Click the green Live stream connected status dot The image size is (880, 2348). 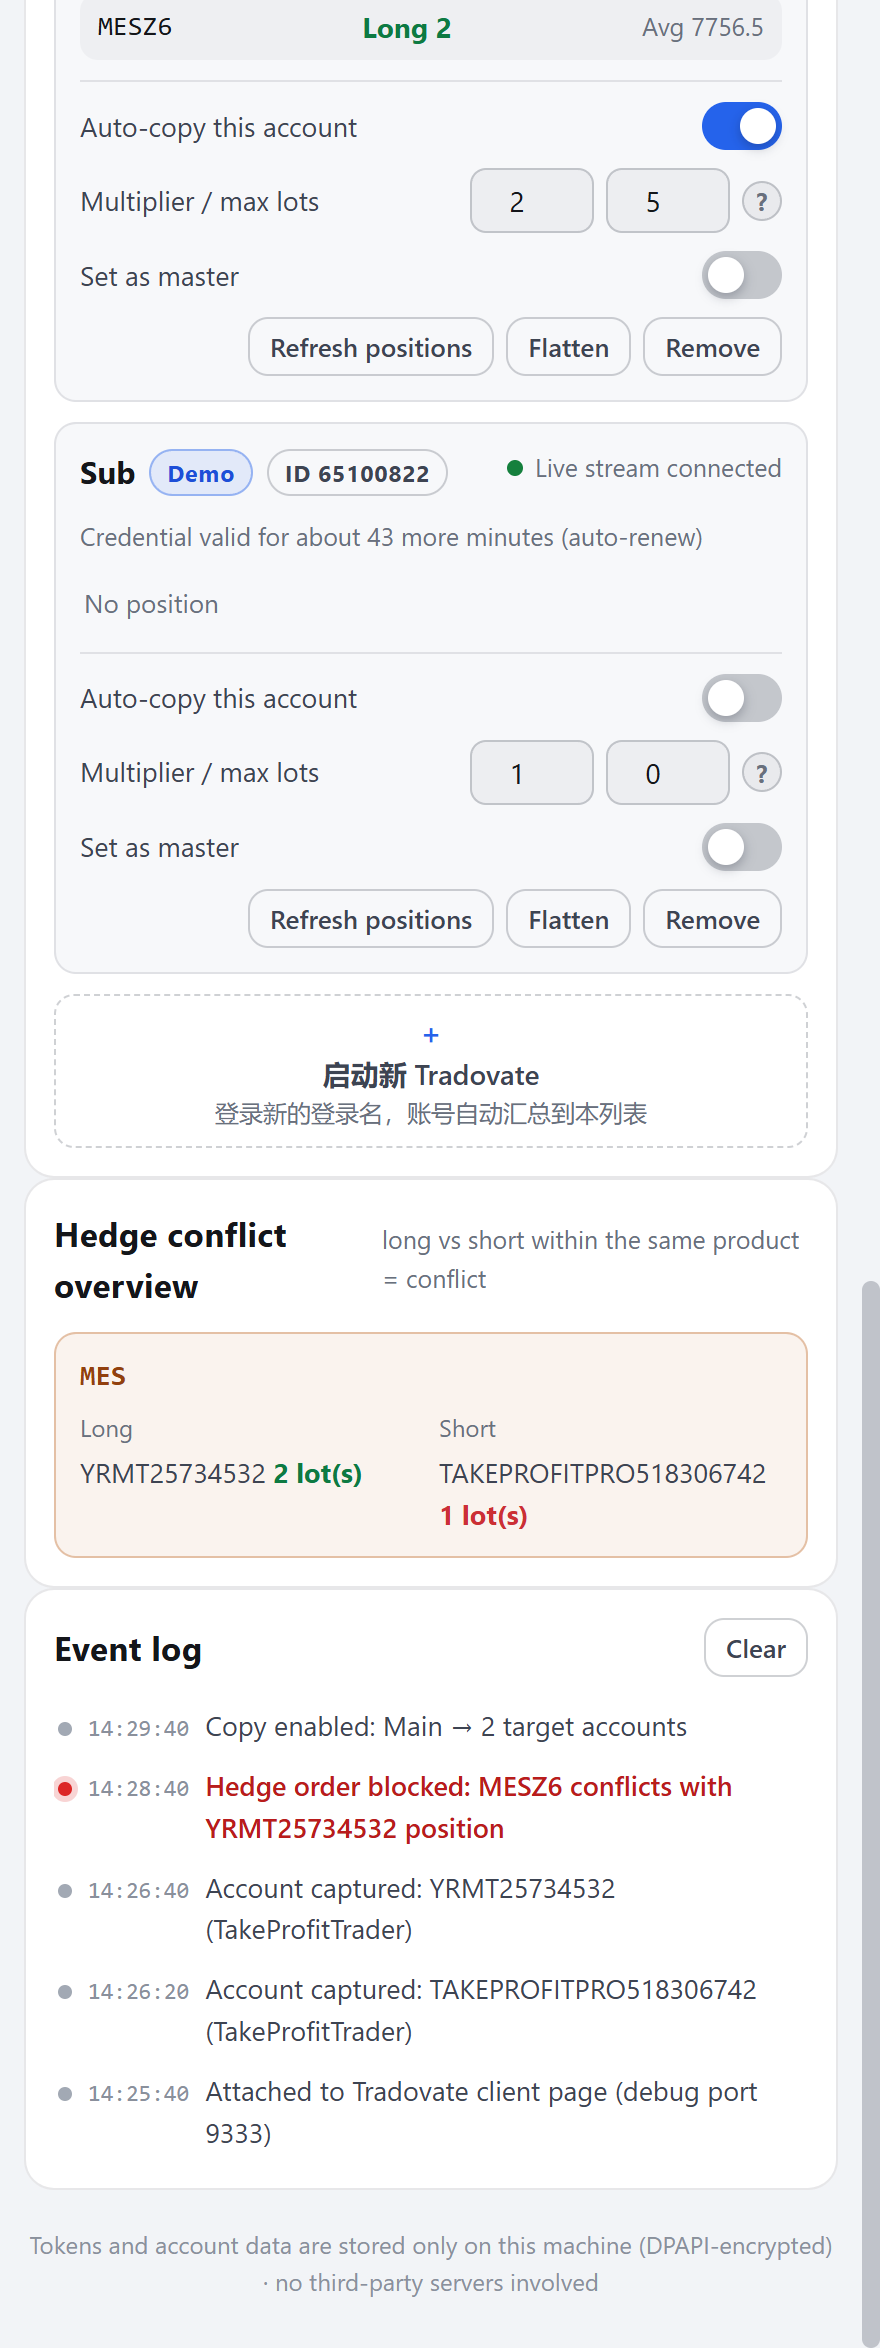pos(515,468)
